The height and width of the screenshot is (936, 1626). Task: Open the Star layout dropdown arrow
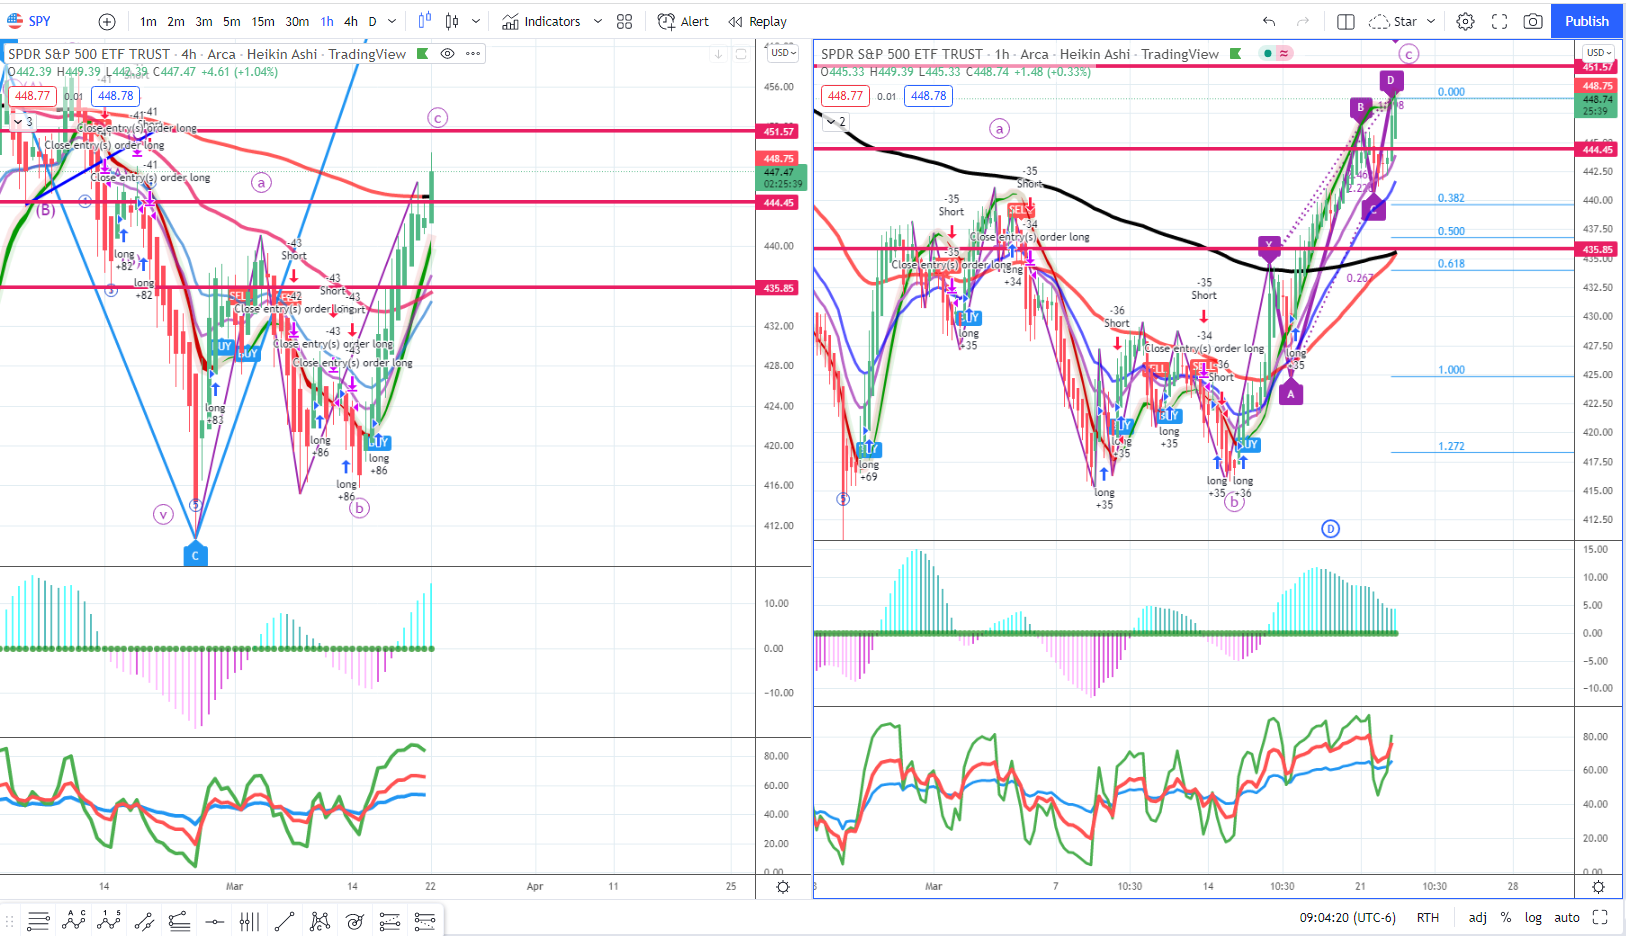pos(1431,21)
